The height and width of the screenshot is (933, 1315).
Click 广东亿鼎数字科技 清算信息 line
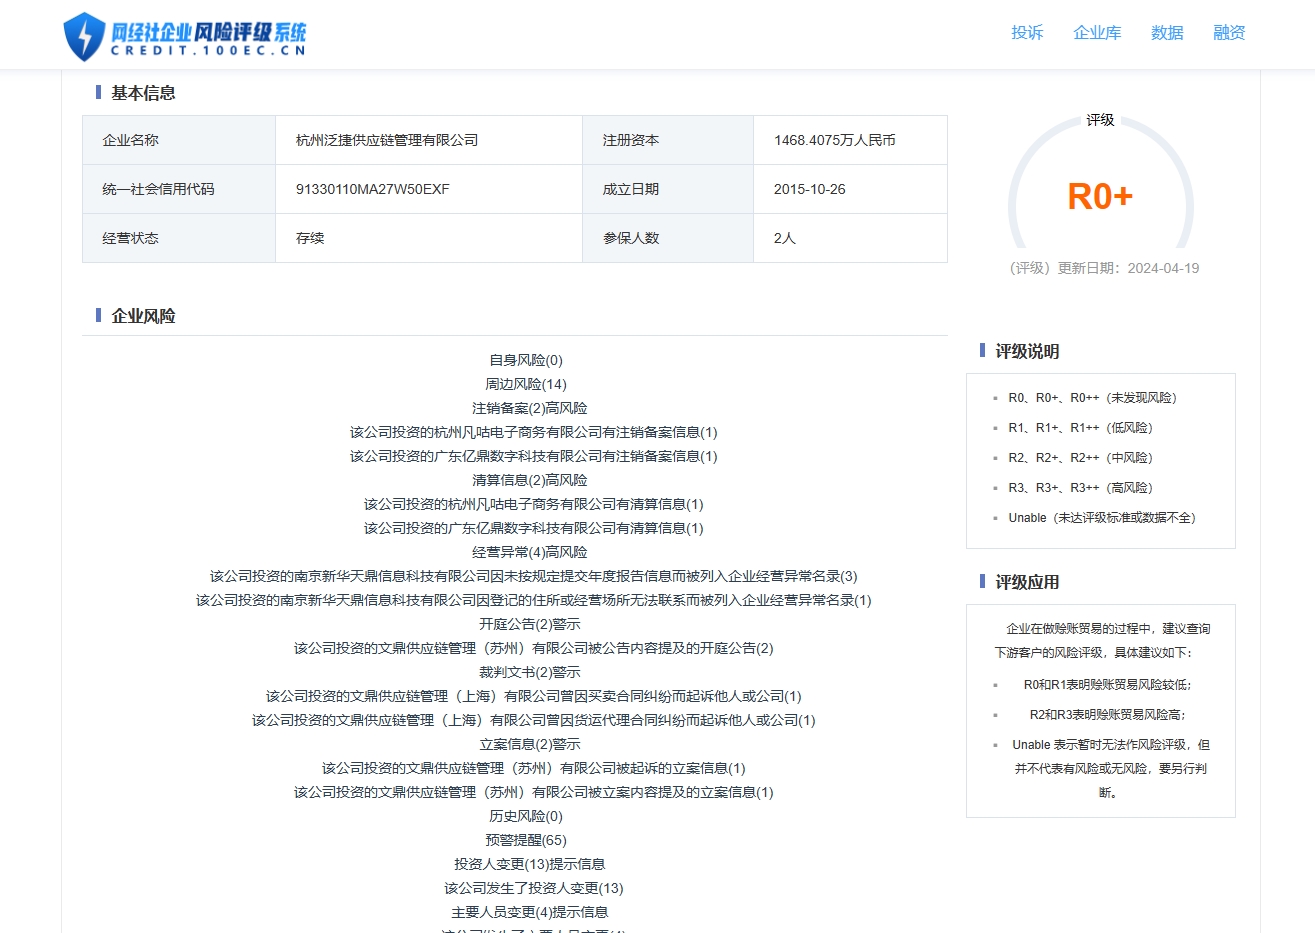coord(534,528)
